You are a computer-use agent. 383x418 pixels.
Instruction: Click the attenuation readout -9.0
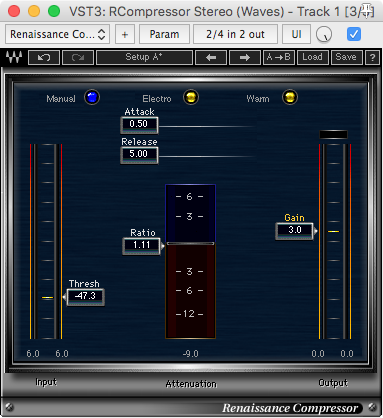(191, 354)
